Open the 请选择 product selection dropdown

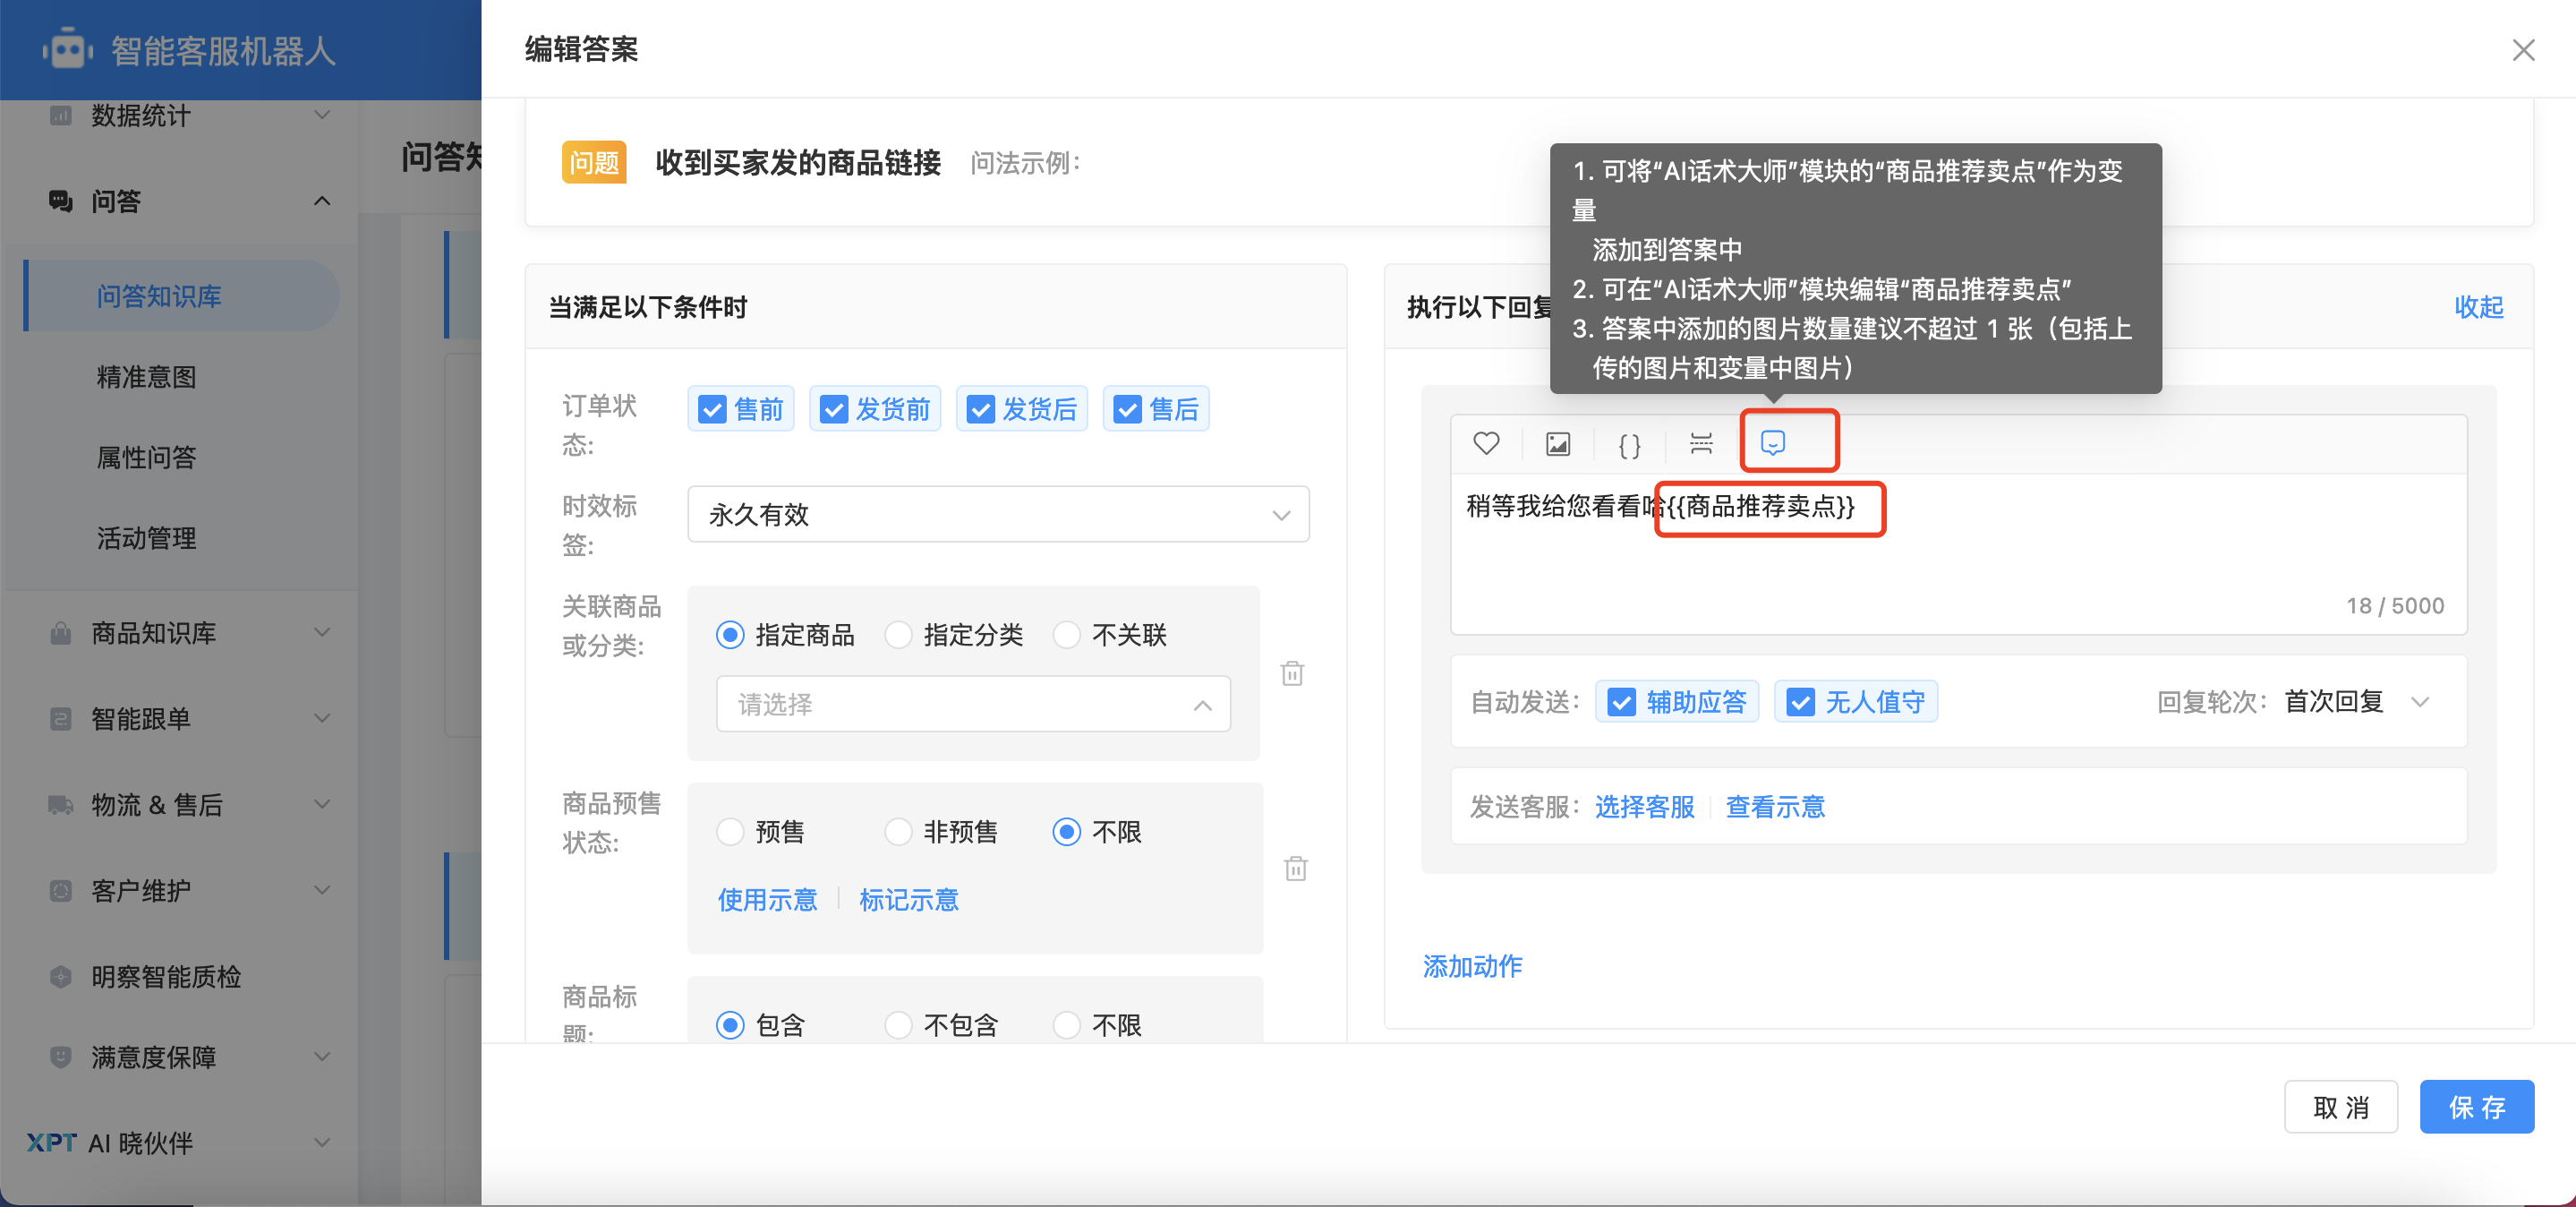(x=973, y=704)
